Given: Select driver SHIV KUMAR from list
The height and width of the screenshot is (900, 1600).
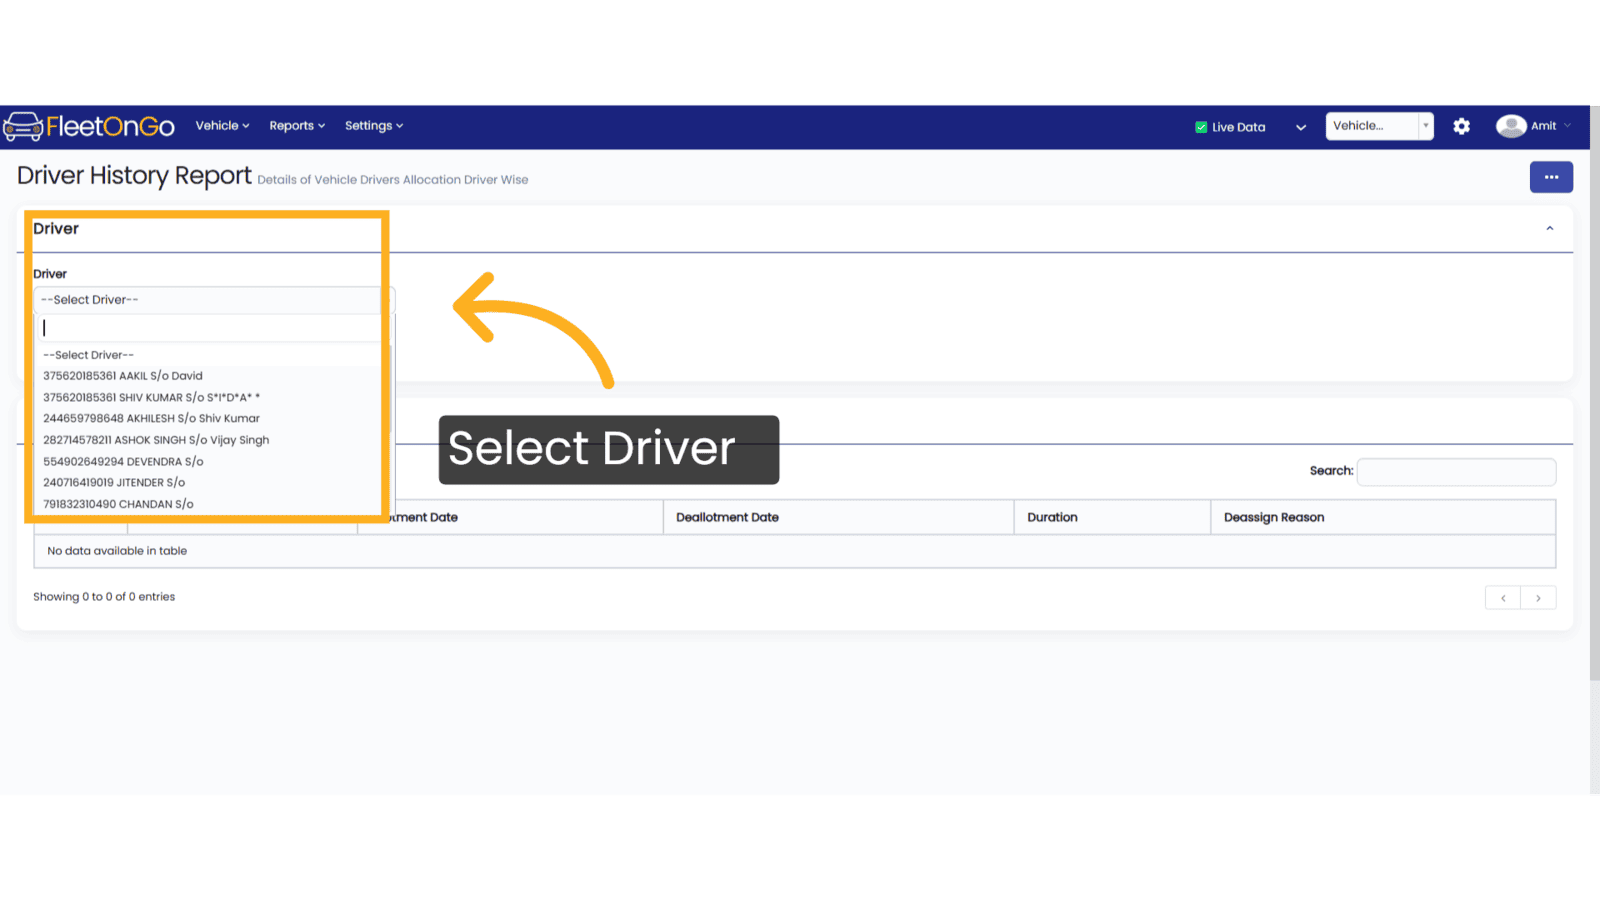Looking at the screenshot, I should point(212,397).
